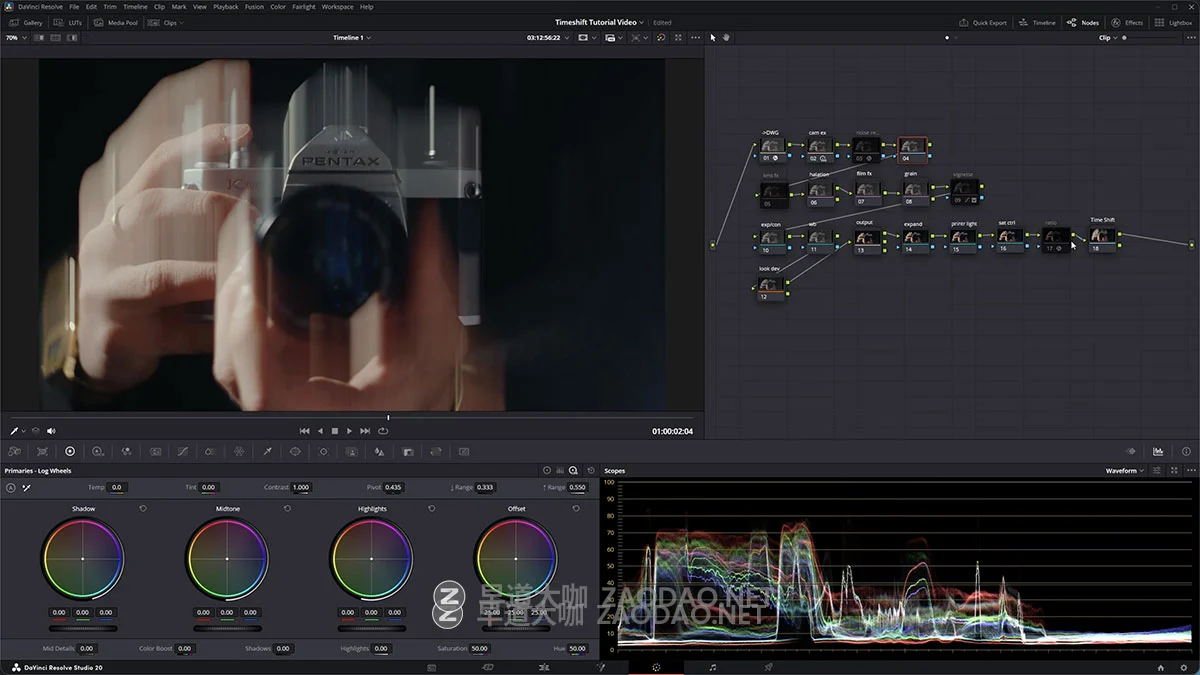1200x675 pixels.
Task: Open the Workspace menu
Action: 337,6
